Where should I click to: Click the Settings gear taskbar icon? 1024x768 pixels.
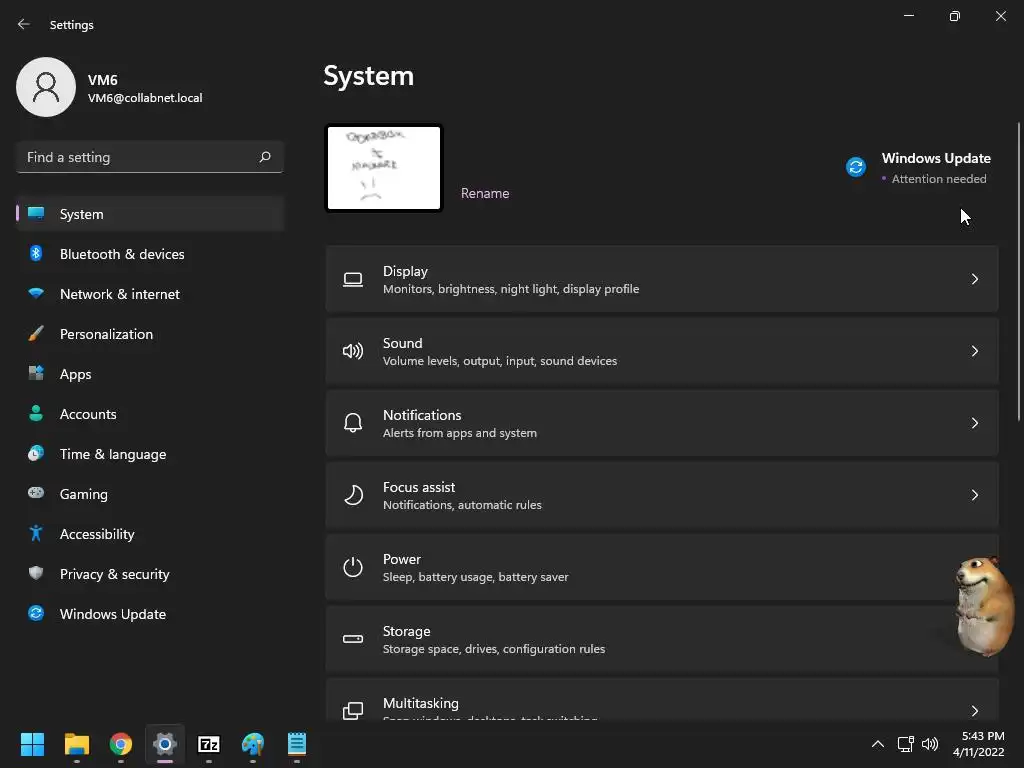pyautogui.click(x=165, y=744)
